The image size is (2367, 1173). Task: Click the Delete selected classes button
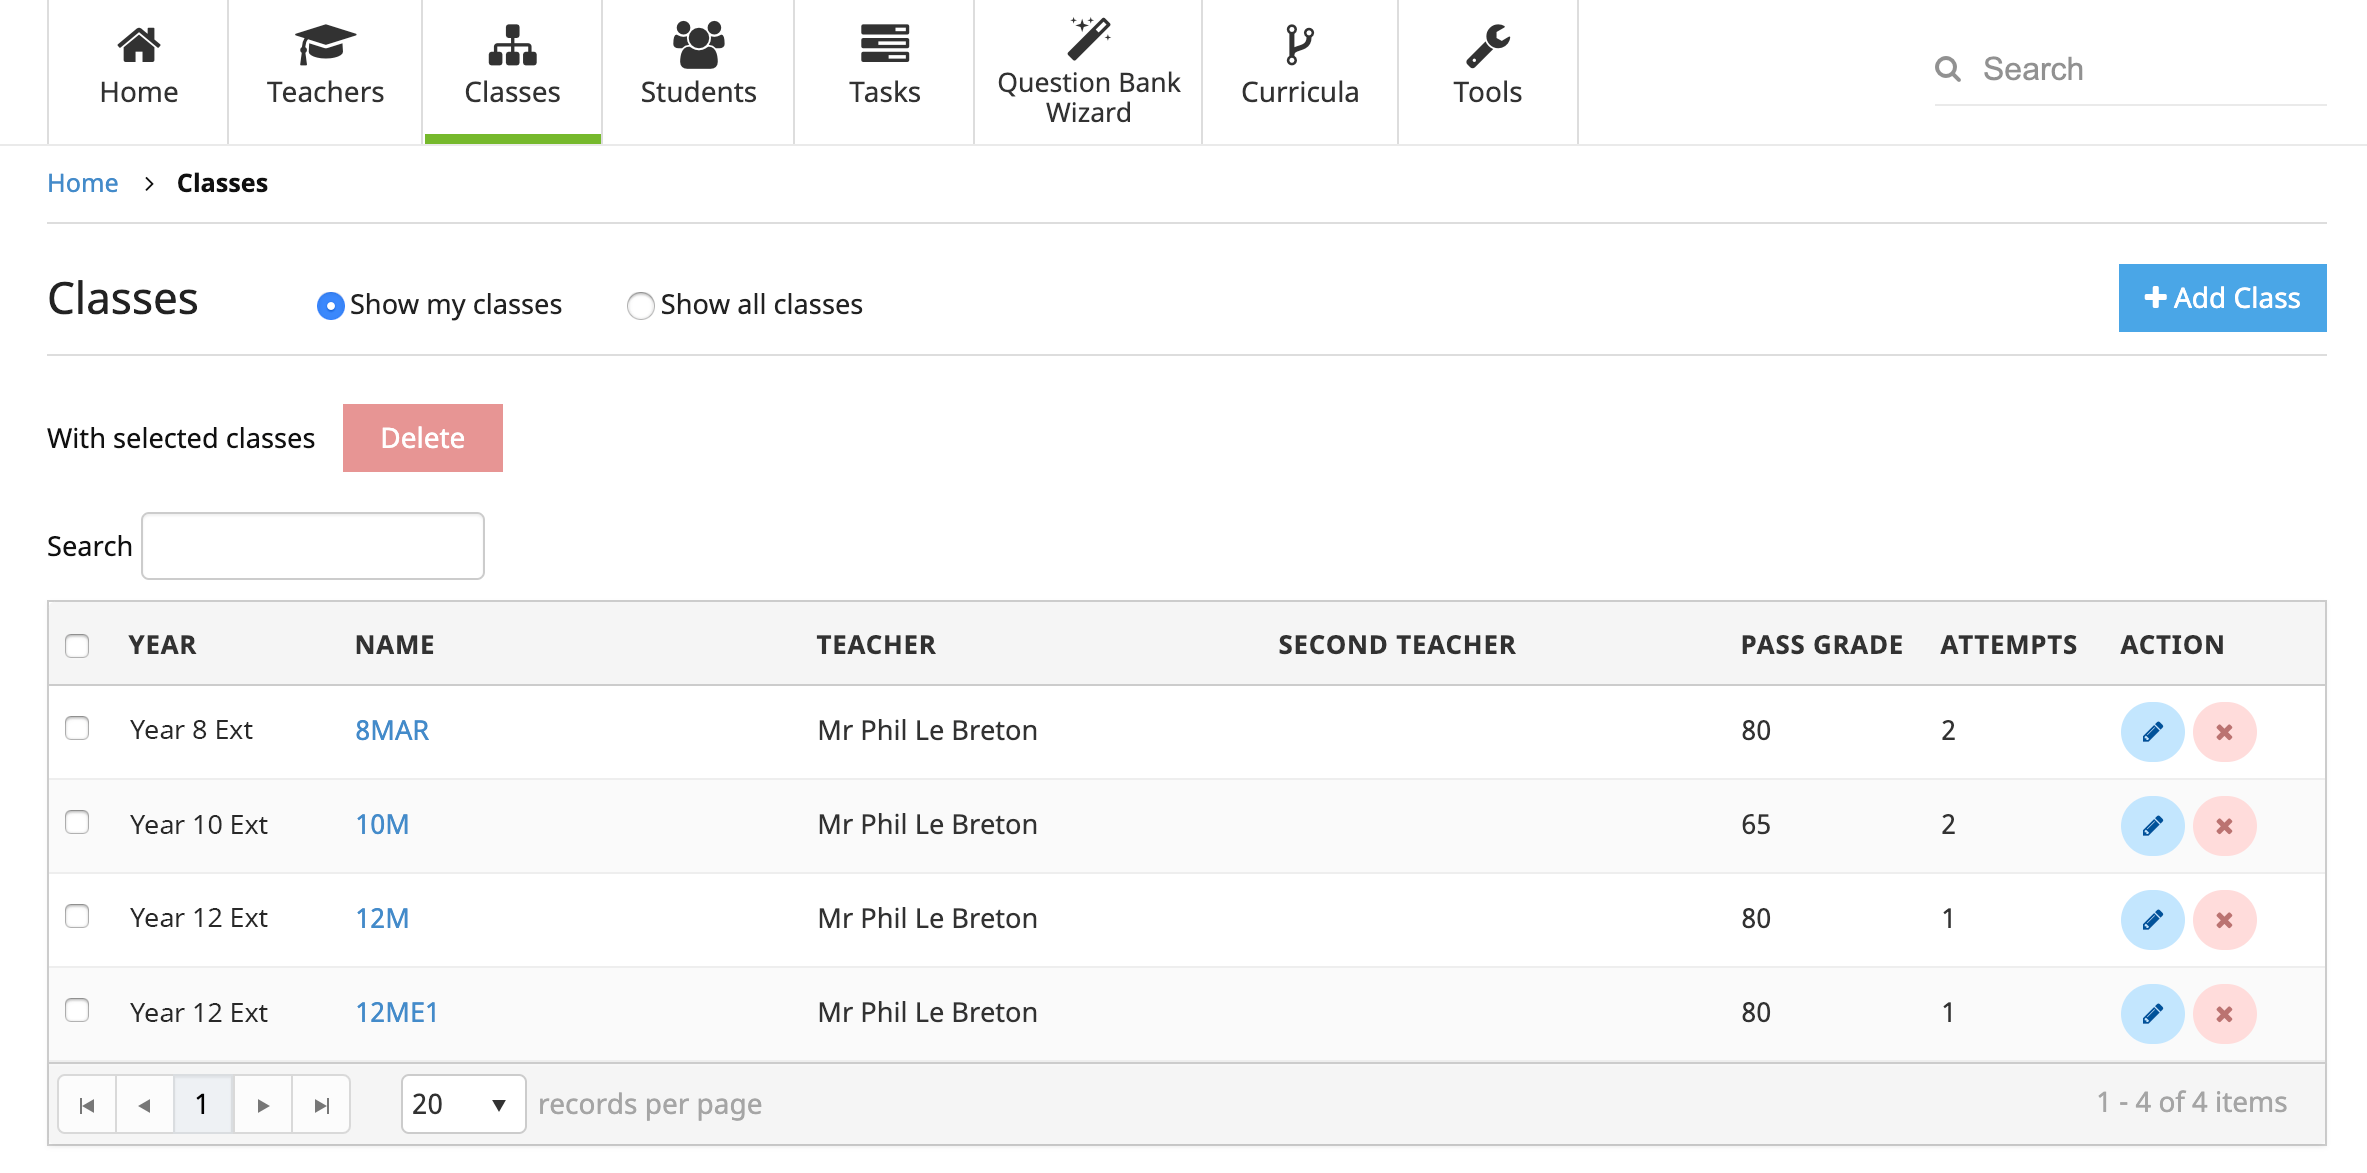(x=422, y=438)
